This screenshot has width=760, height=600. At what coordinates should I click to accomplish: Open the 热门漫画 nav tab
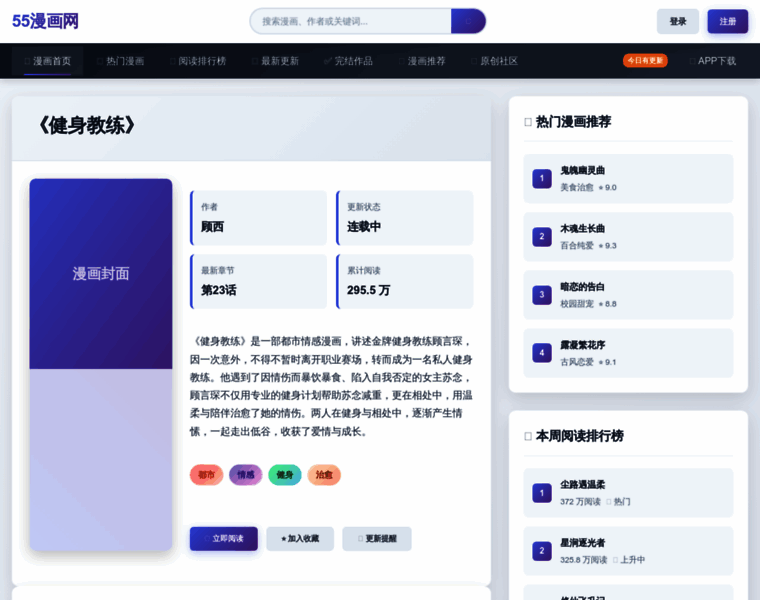pyautogui.click(x=120, y=61)
